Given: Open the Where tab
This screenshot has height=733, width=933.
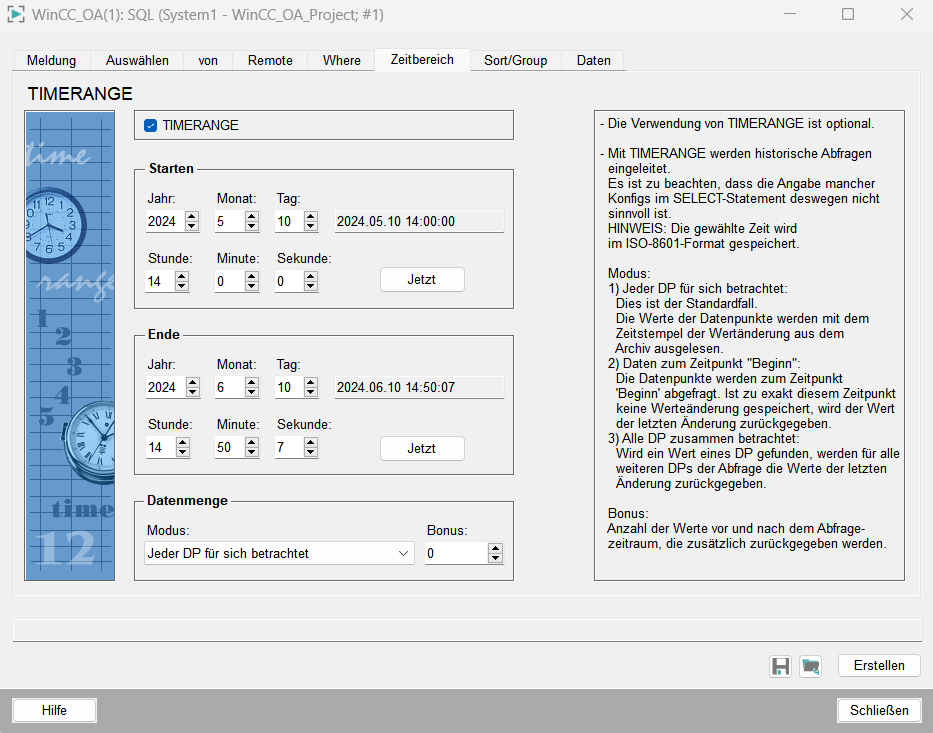Looking at the screenshot, I should pyautogui.click(x=341, y=60).
